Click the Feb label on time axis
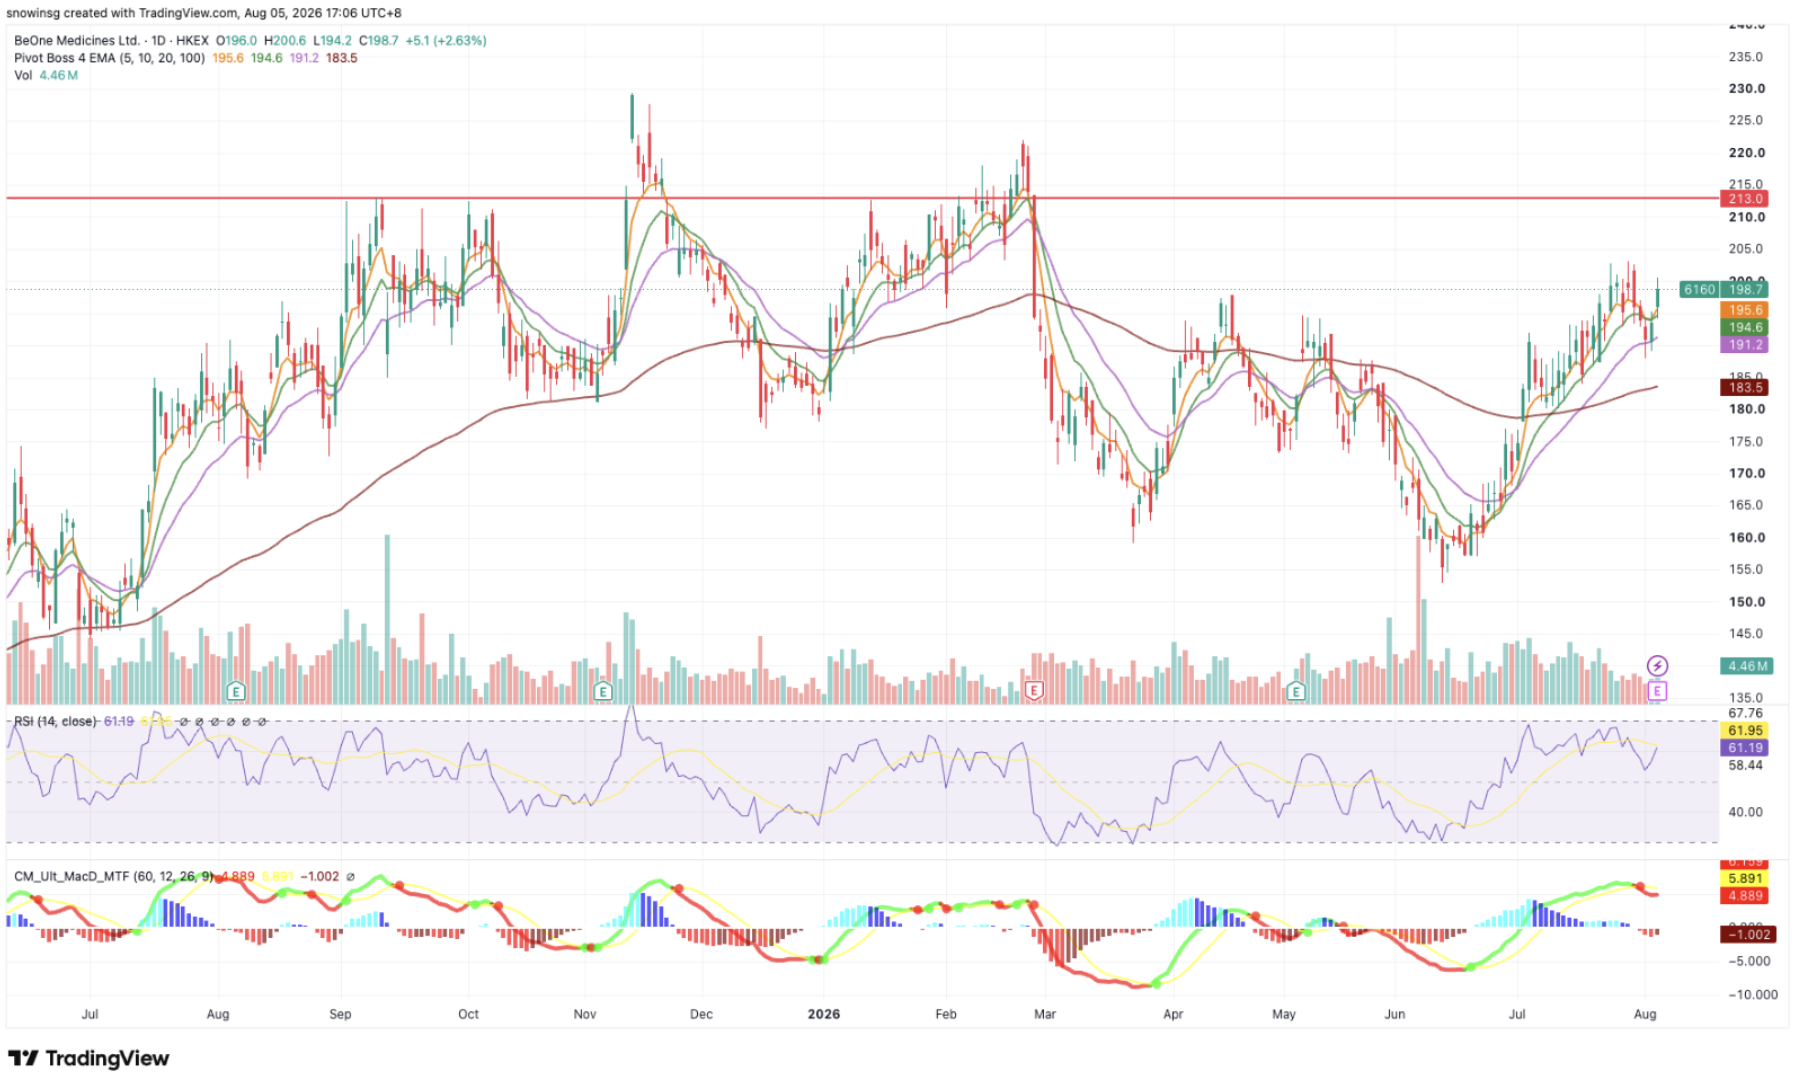This screenshot has height=1082, width=1798. point(946,1014)
